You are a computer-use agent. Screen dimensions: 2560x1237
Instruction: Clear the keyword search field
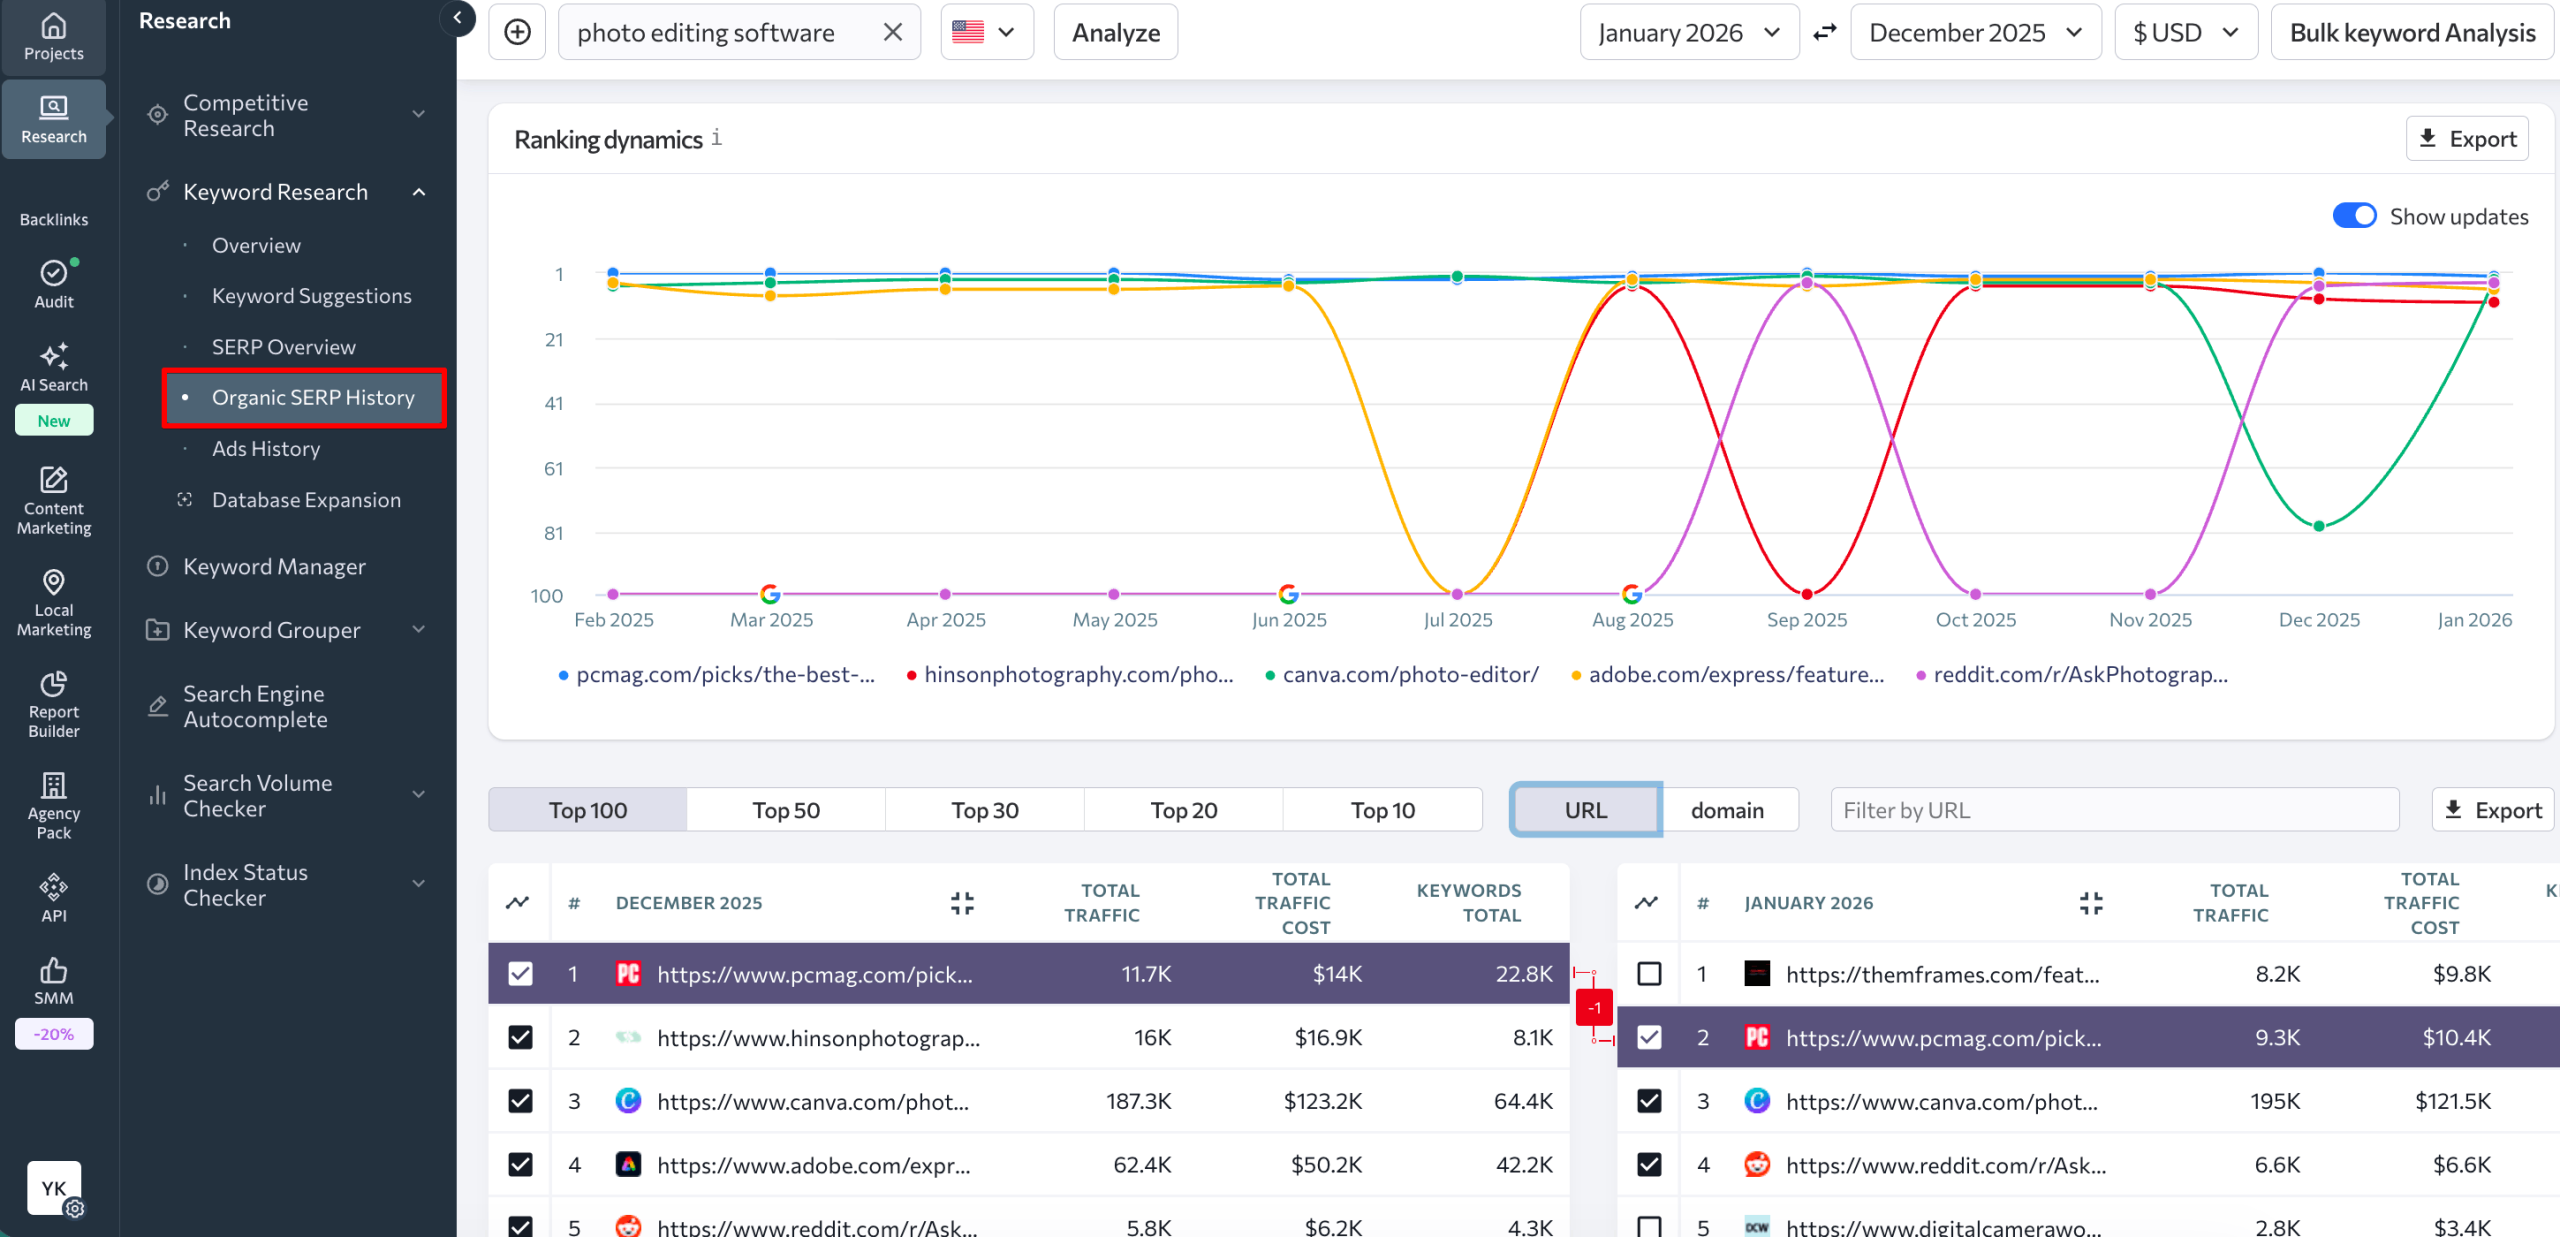click(892, 31)
